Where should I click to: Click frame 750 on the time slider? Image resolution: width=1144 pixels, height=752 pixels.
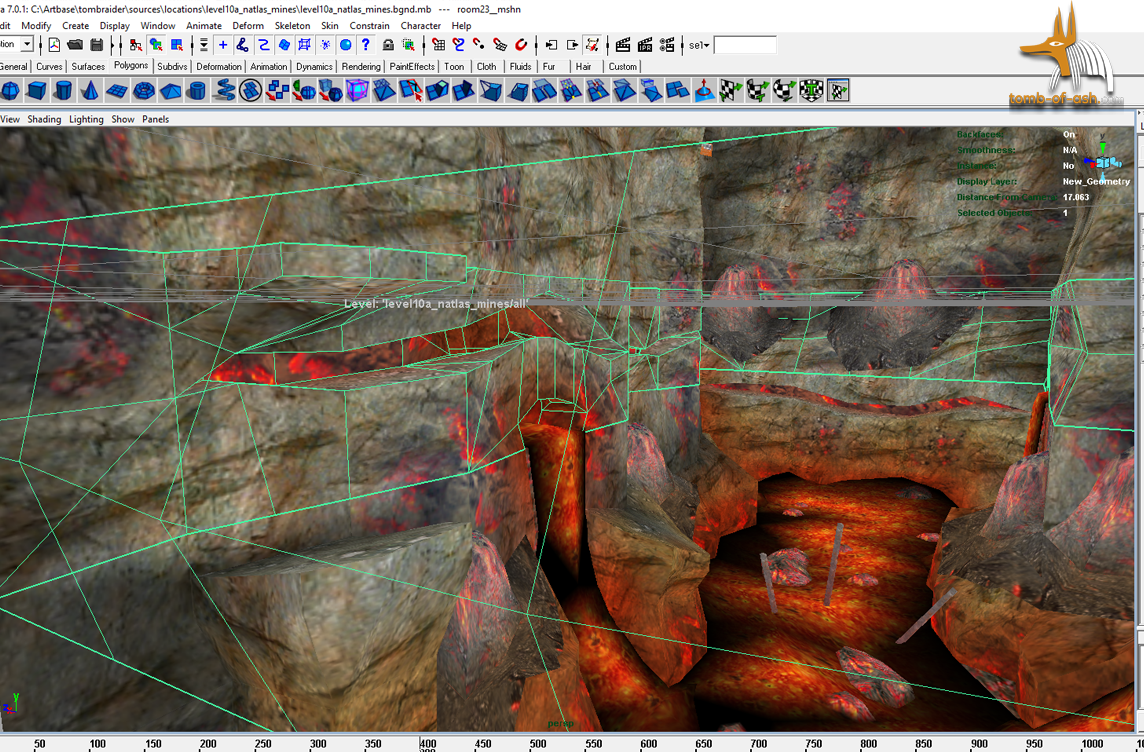point(814,744)
